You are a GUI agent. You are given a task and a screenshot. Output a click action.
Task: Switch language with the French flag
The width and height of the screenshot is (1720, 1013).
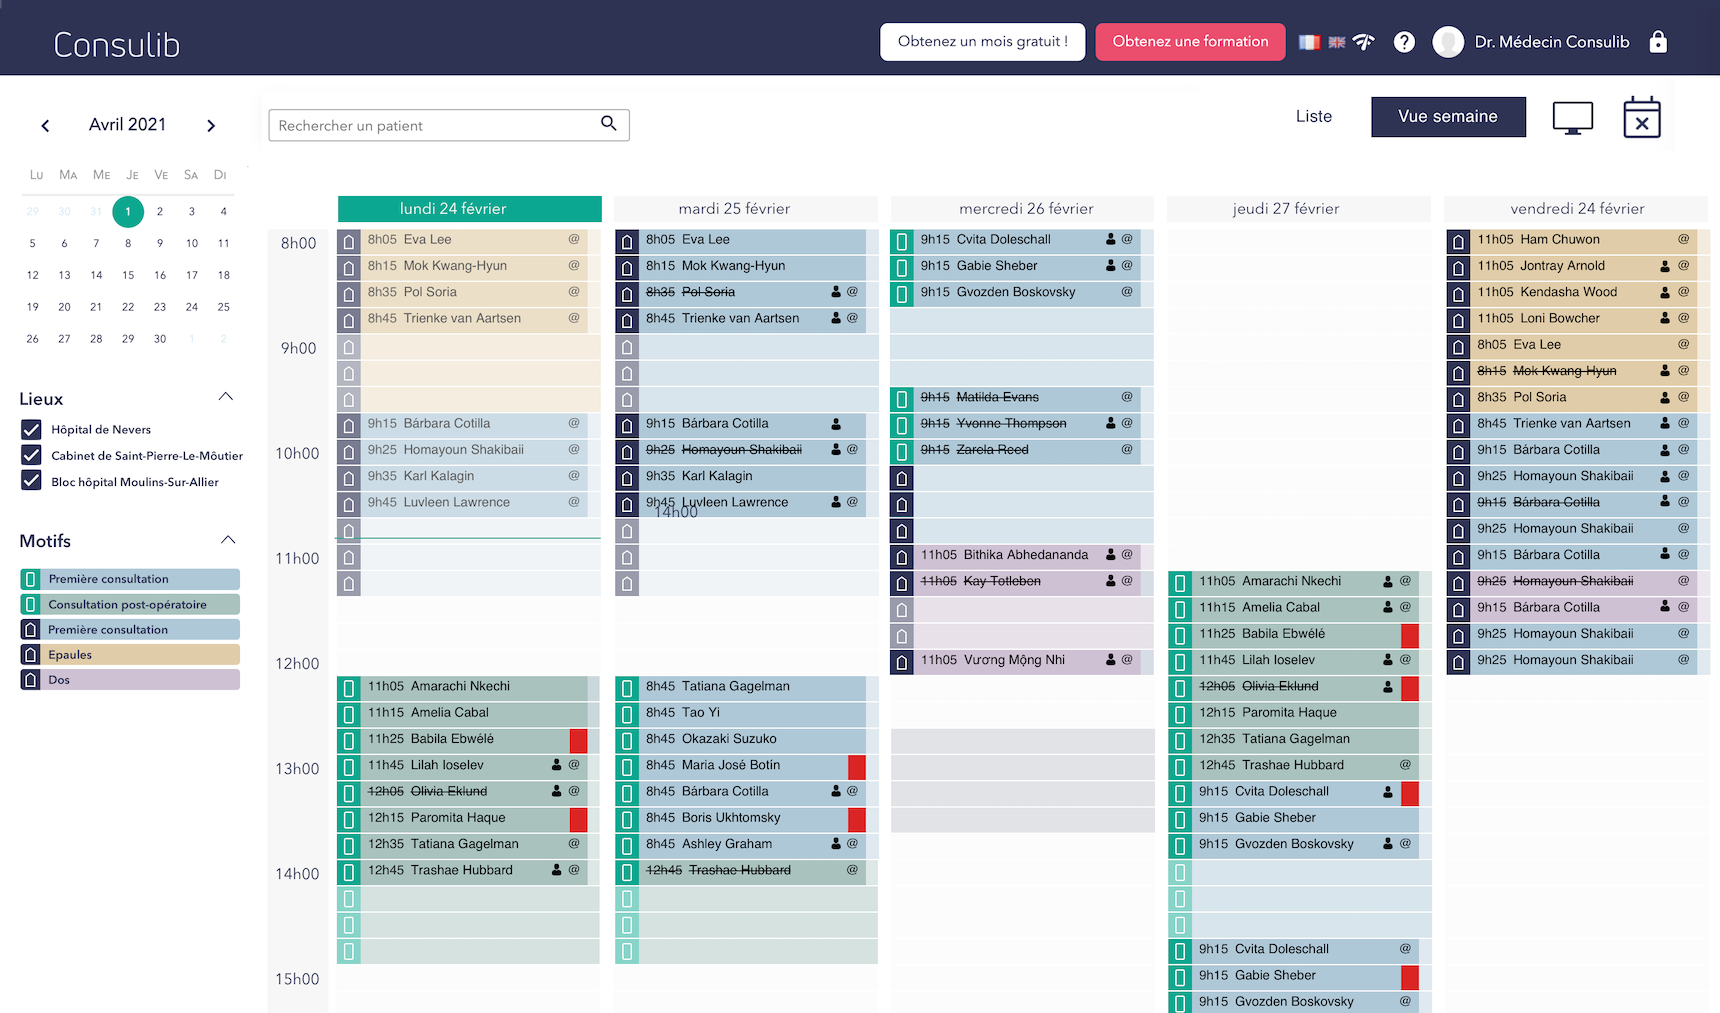point(1309,42)
